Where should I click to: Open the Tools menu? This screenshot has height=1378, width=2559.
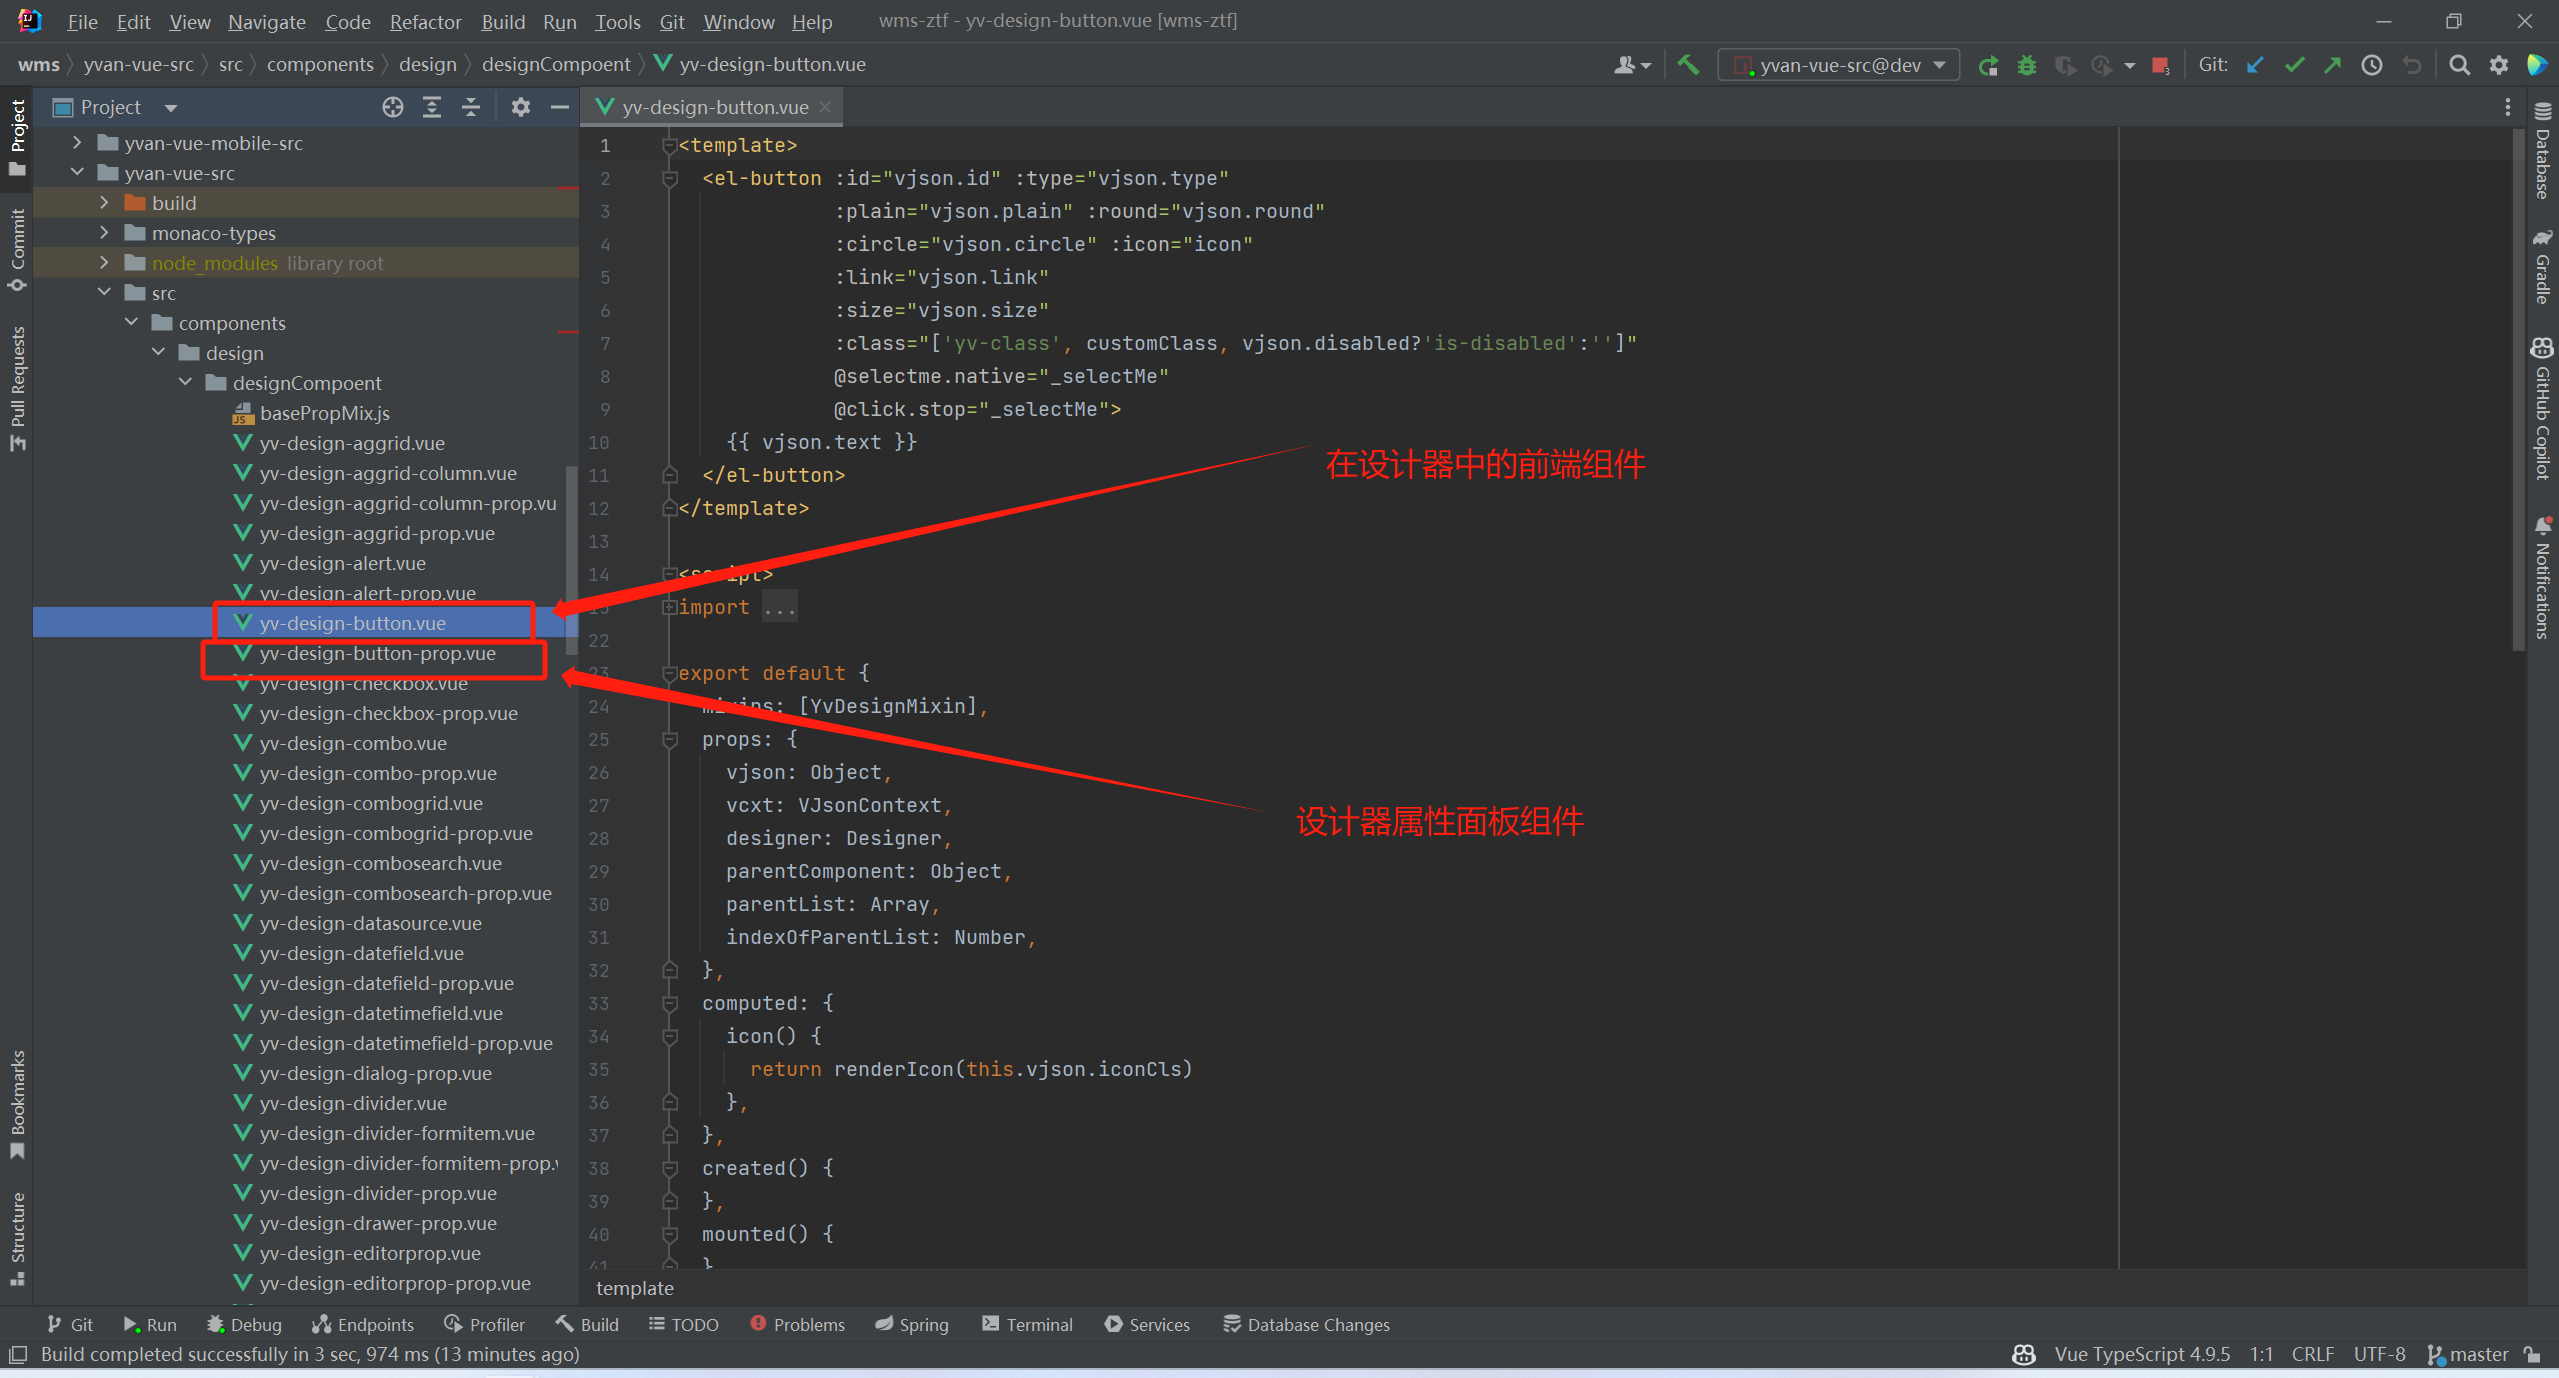[617, 22]
